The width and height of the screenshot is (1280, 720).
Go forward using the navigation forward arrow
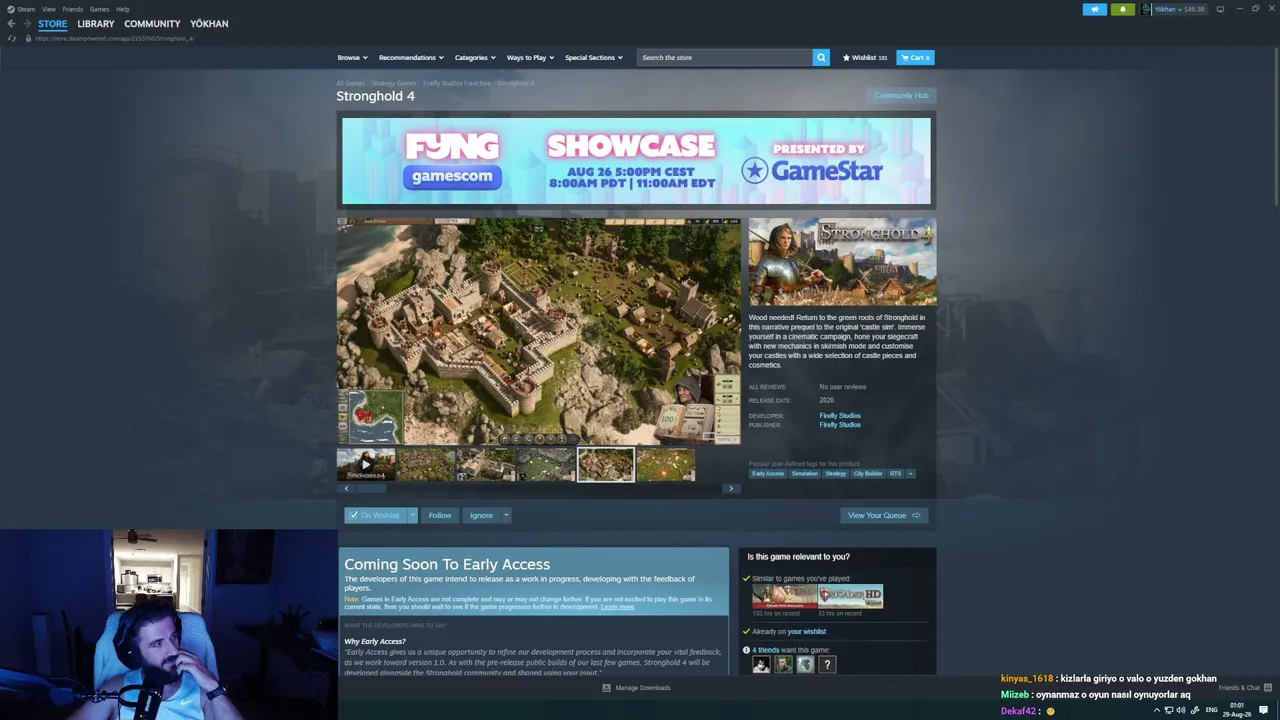pyautogui.click(x=27, y=24)
